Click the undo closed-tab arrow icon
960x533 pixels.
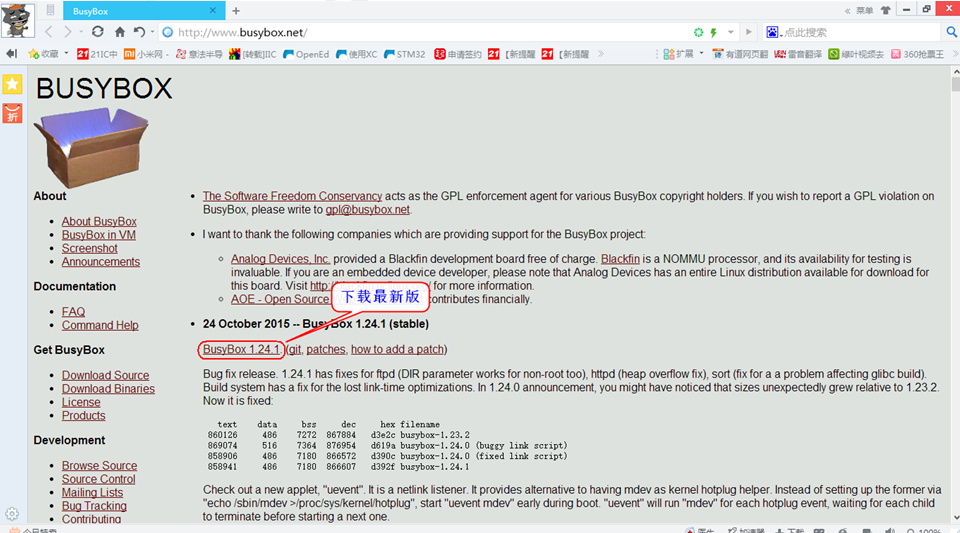(140, 32)
